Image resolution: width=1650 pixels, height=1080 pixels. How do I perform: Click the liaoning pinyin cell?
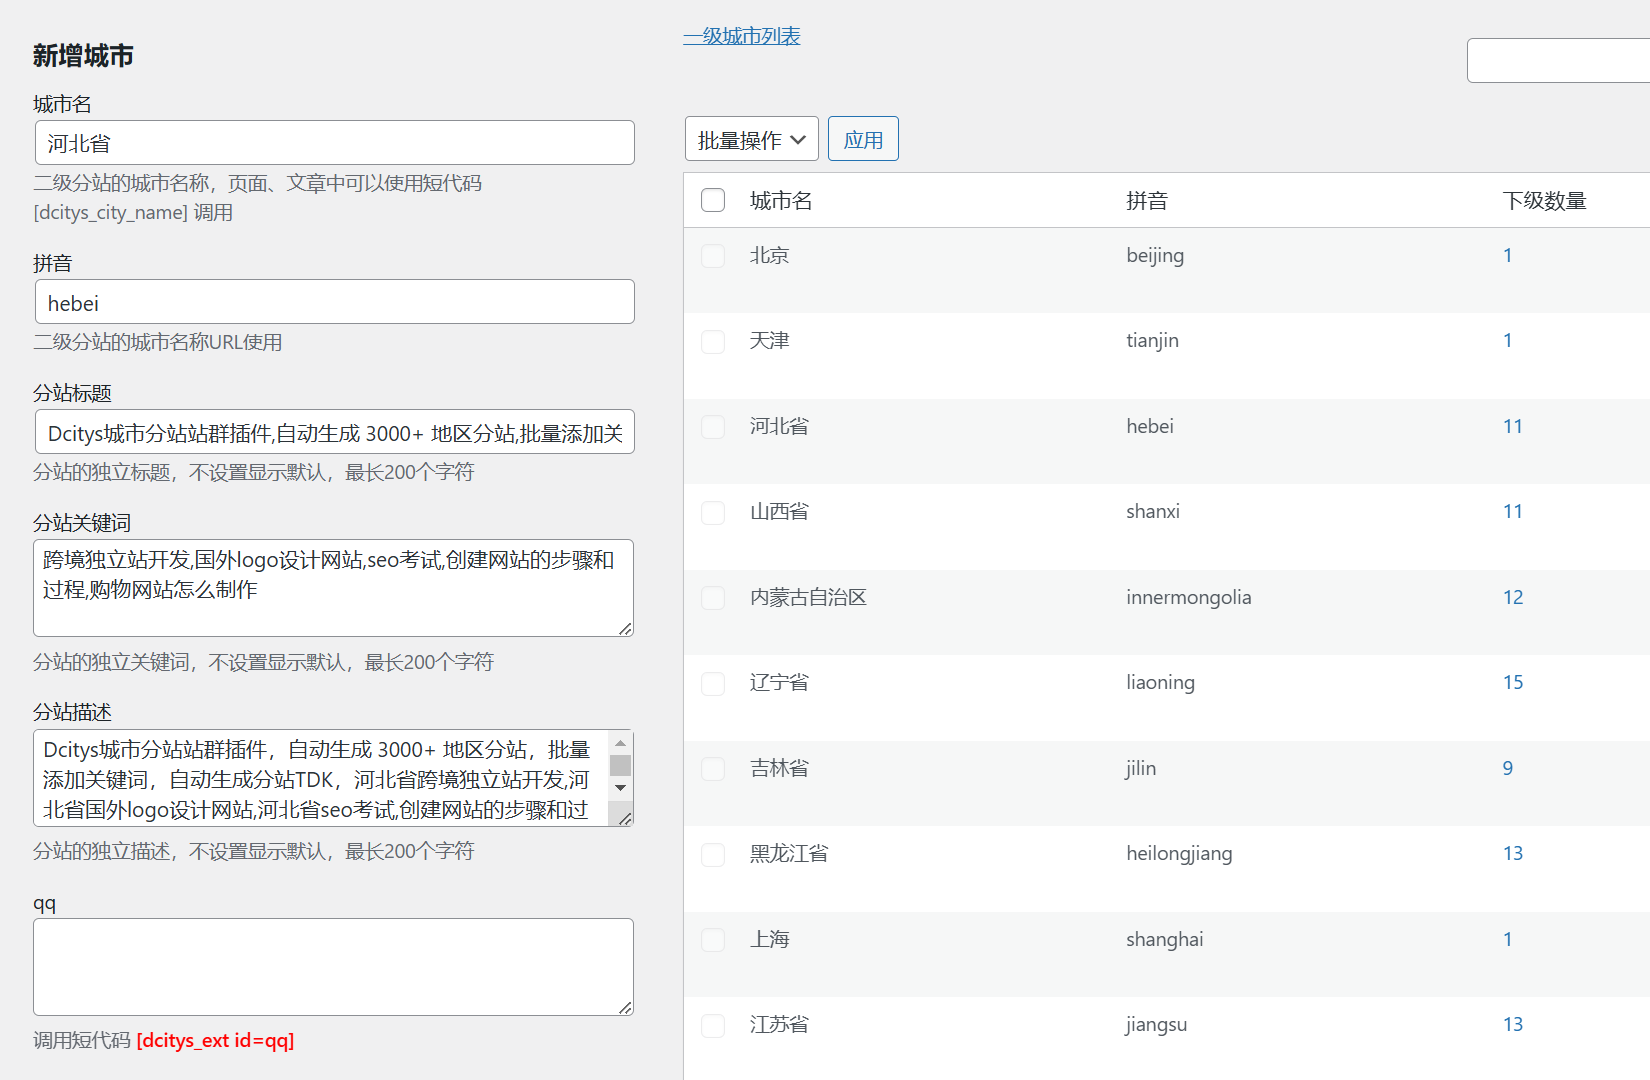tap(1160, 683)
